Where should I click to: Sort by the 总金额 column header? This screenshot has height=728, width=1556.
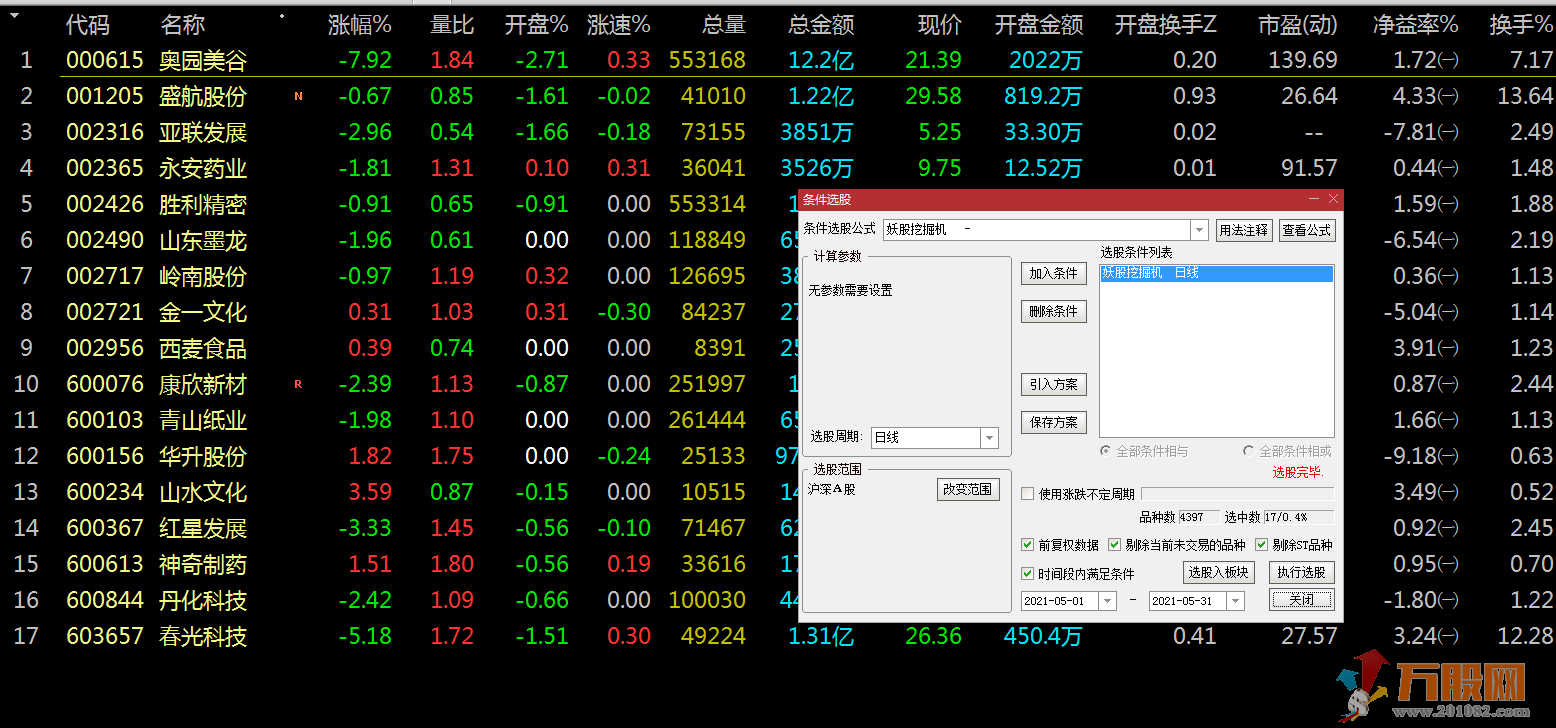[821, 25]
